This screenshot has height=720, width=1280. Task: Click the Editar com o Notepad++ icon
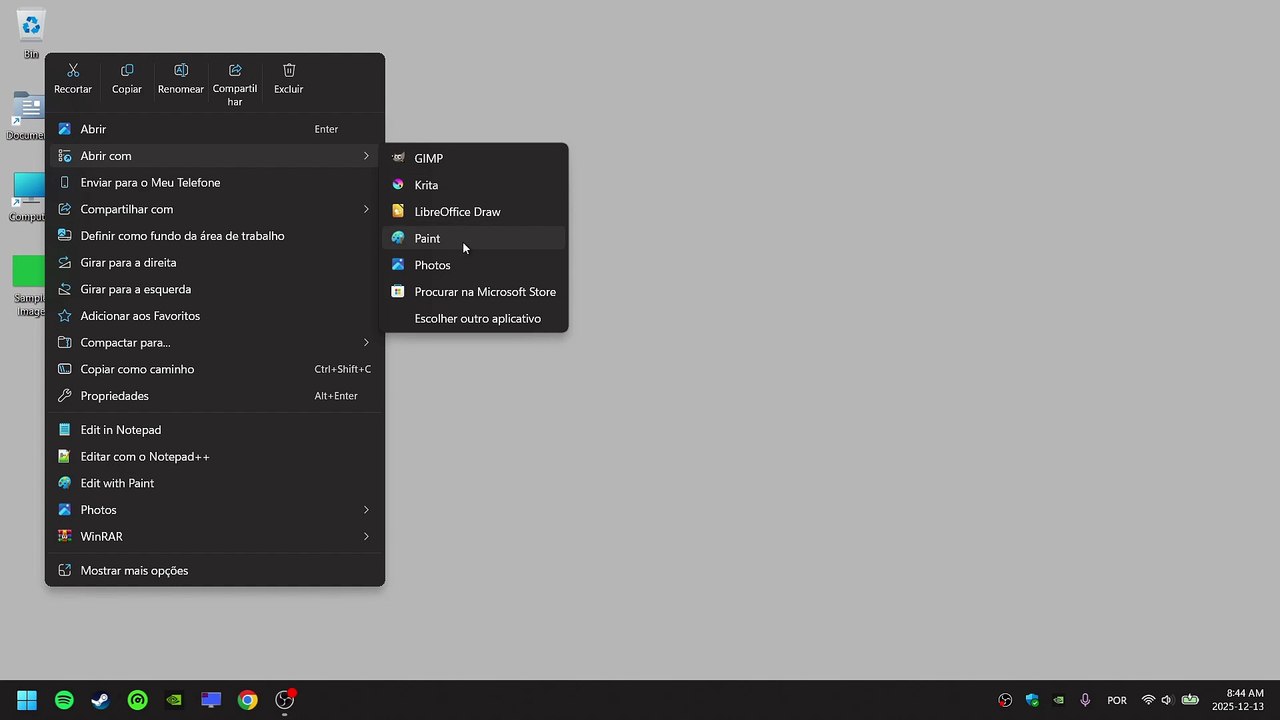coord(65,456)
